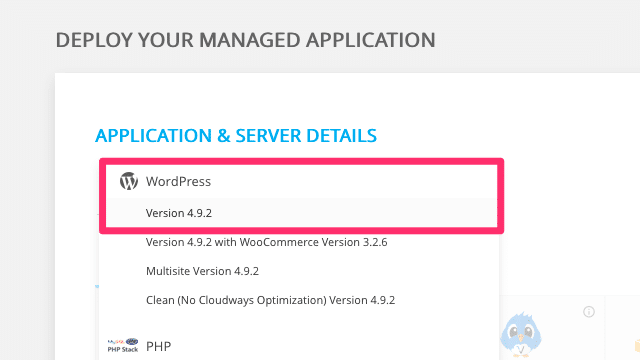Screen dimensions: 640x360
Task: Click the PHP group label
Action: point(158,346)
